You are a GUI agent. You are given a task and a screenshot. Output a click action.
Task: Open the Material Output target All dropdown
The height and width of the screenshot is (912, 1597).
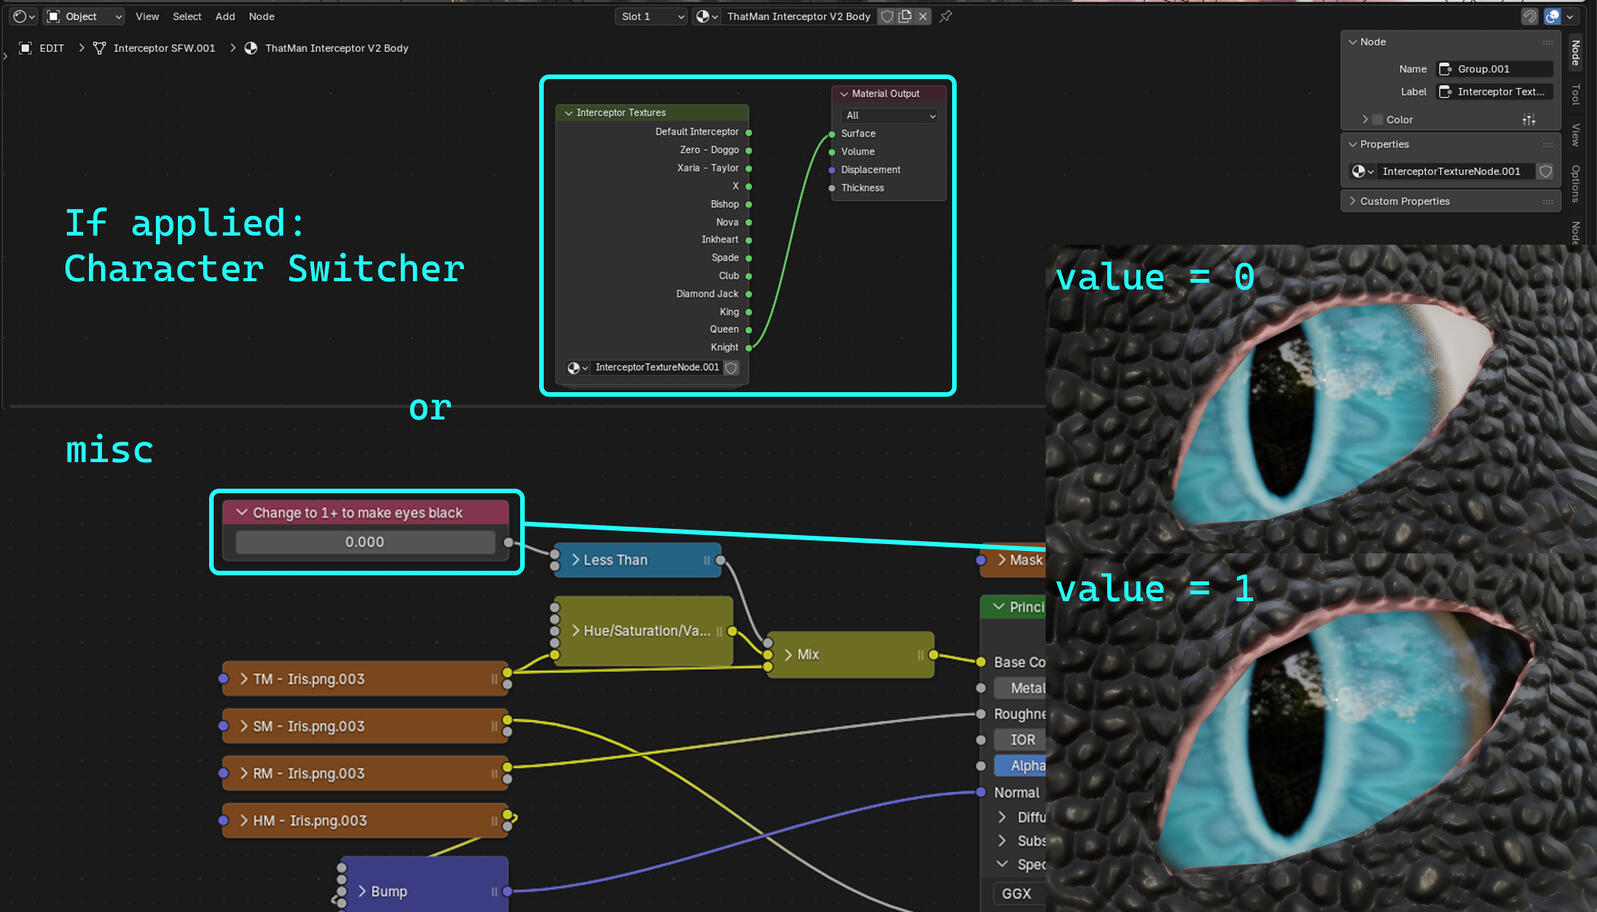click(x=889, y=115)
